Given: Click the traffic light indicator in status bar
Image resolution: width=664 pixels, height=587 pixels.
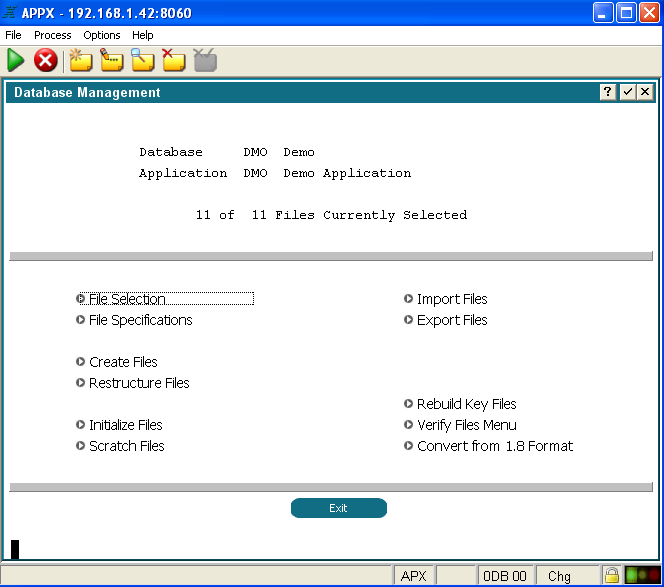Looking at the screenshot, I should 640,576.
